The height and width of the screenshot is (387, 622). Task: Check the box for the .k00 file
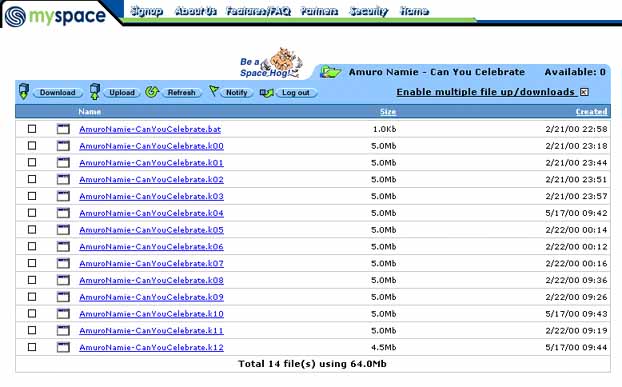pyautogui.click(x=32, y=146)
